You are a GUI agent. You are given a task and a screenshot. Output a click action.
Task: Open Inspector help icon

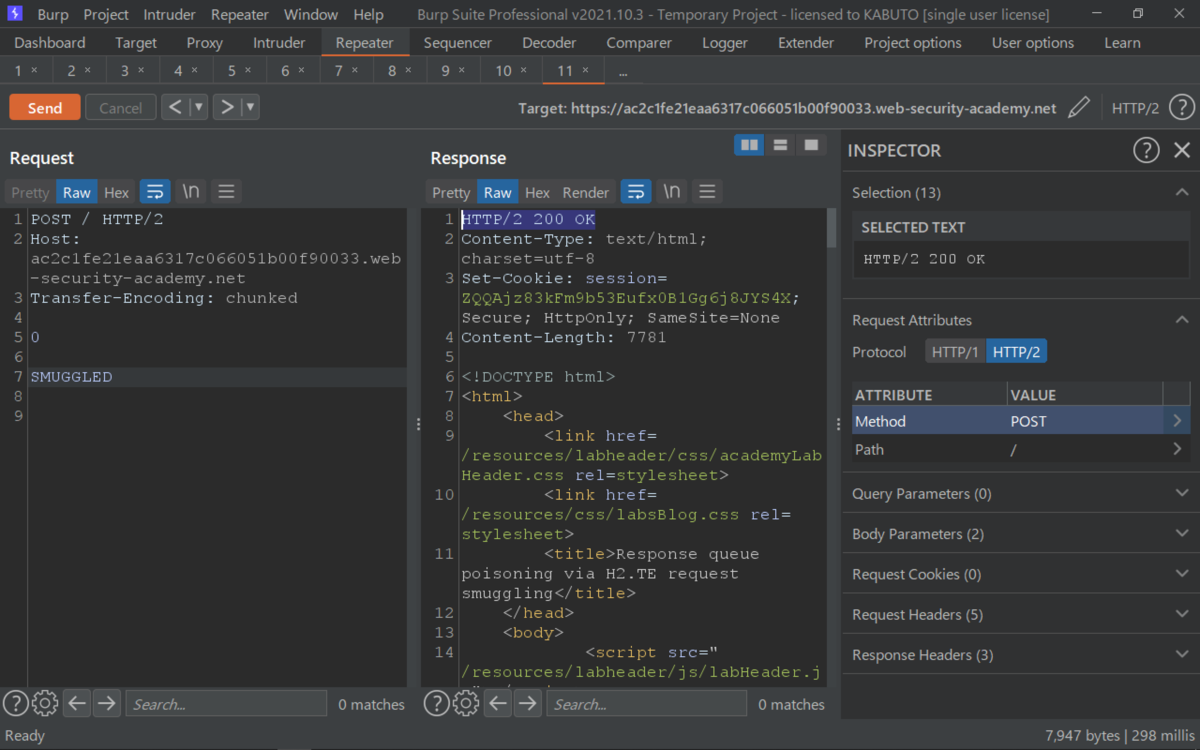[1145, 150]
